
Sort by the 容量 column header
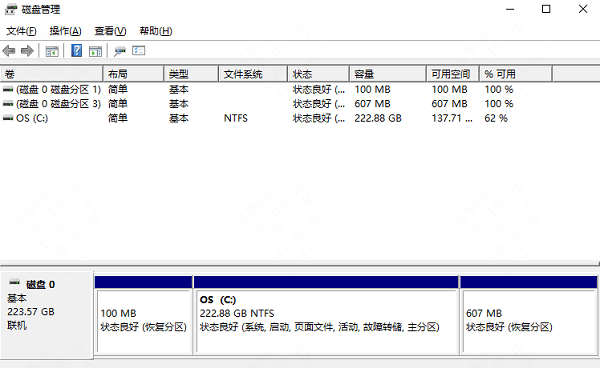click(x=388, y=74)
